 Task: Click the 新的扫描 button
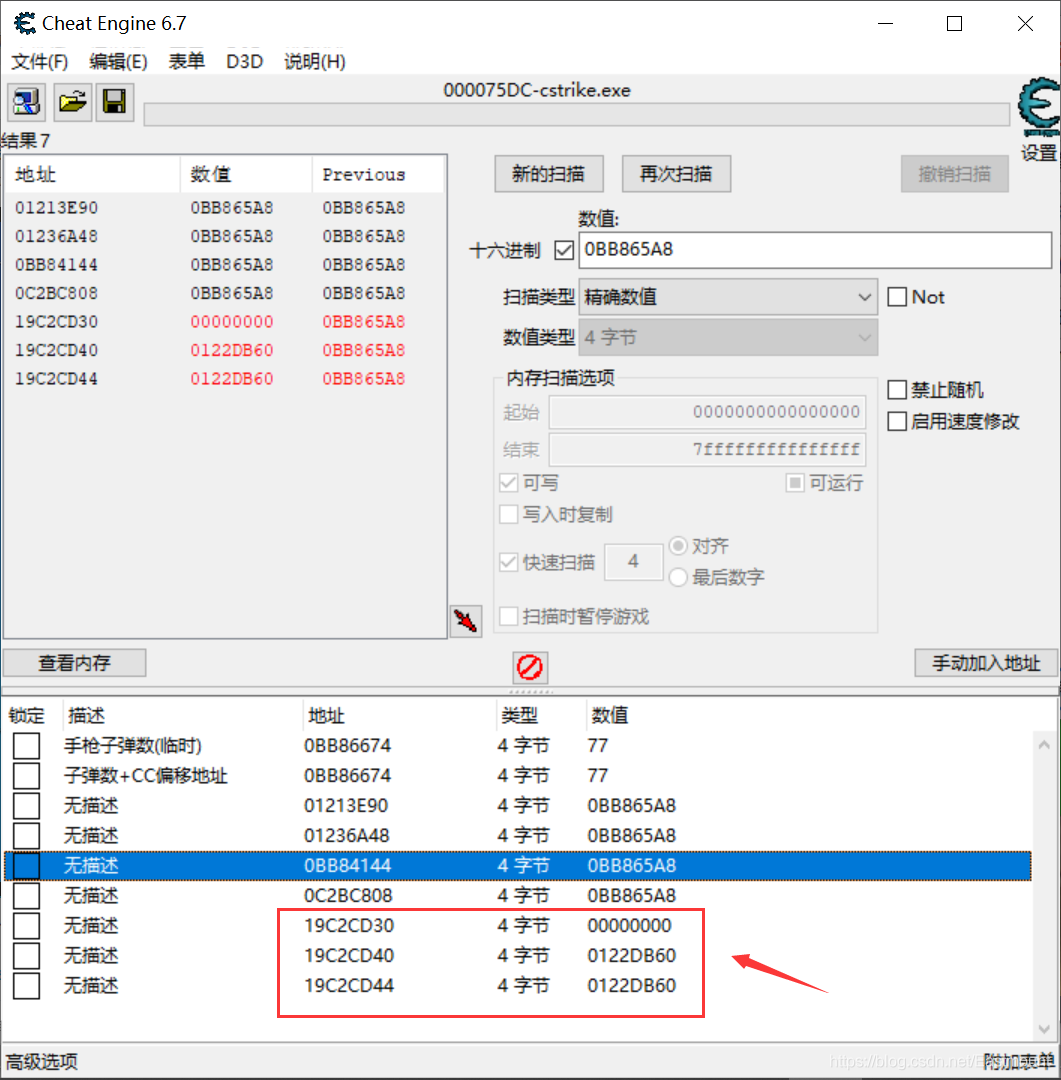tap(548, 174)
